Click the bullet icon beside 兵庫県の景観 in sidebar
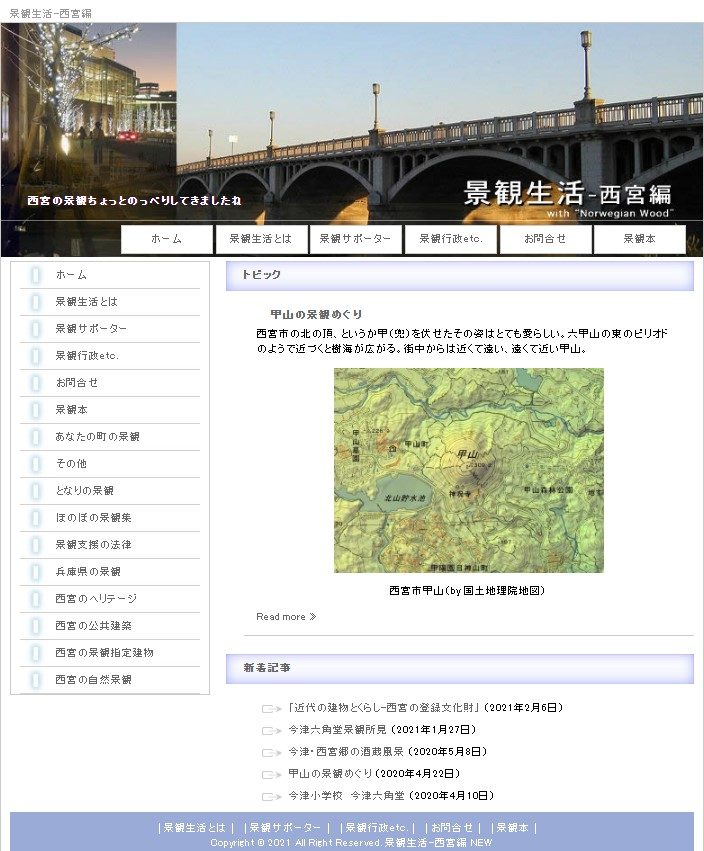 coord(36,572)
